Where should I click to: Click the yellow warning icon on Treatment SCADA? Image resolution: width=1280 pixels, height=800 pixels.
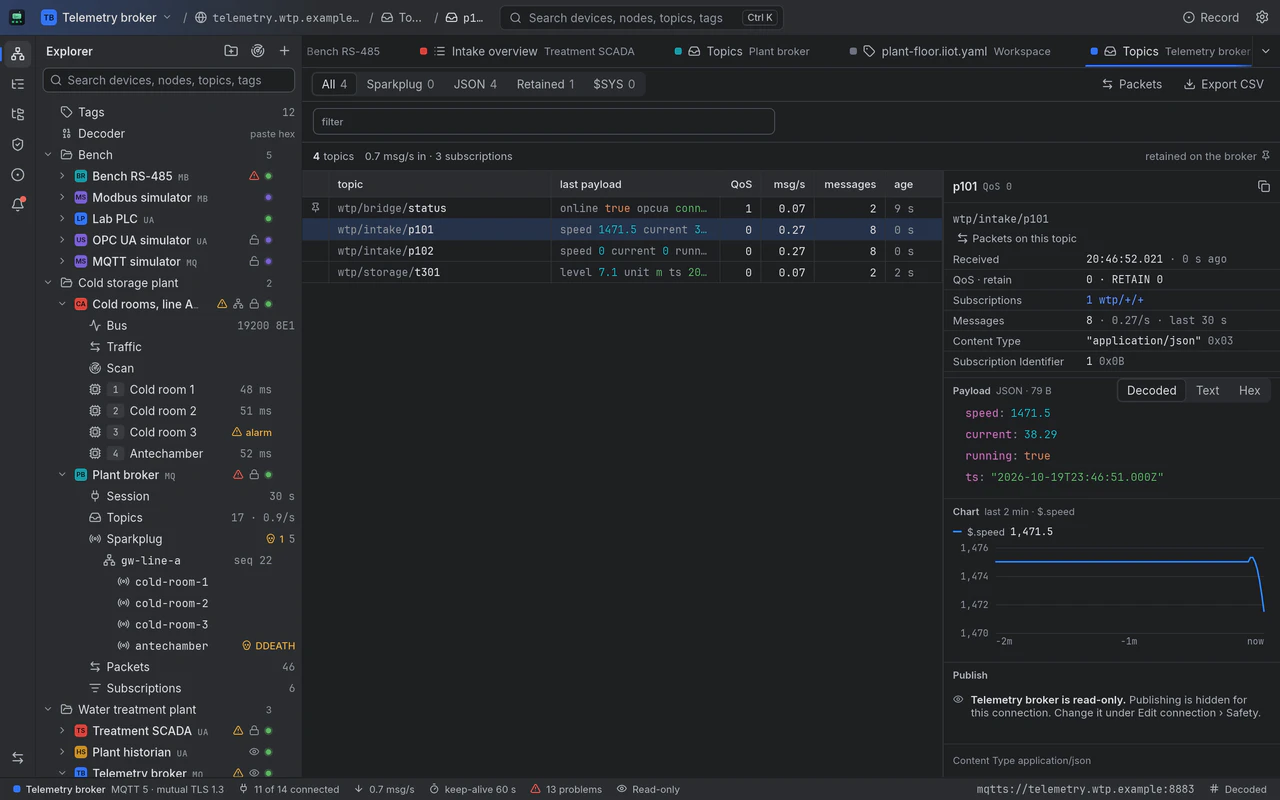click(238, 731)
